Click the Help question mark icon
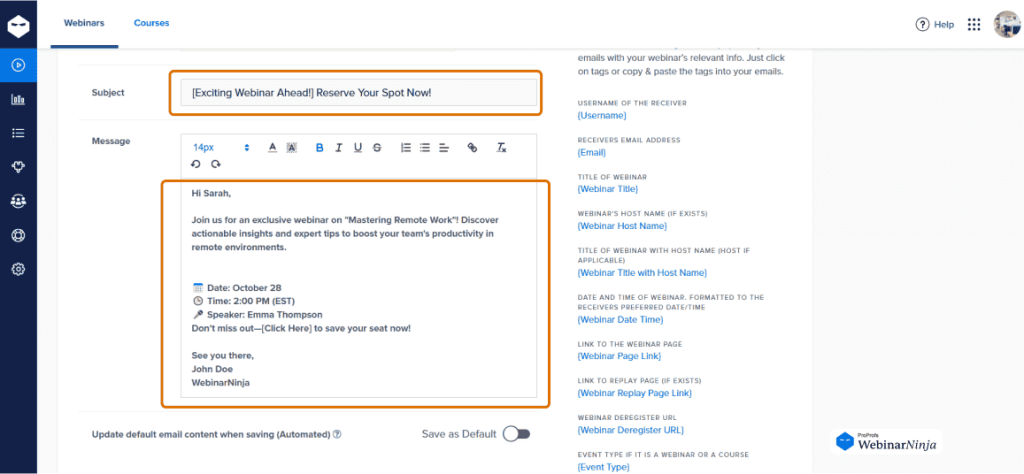 (x=922, y=24)
